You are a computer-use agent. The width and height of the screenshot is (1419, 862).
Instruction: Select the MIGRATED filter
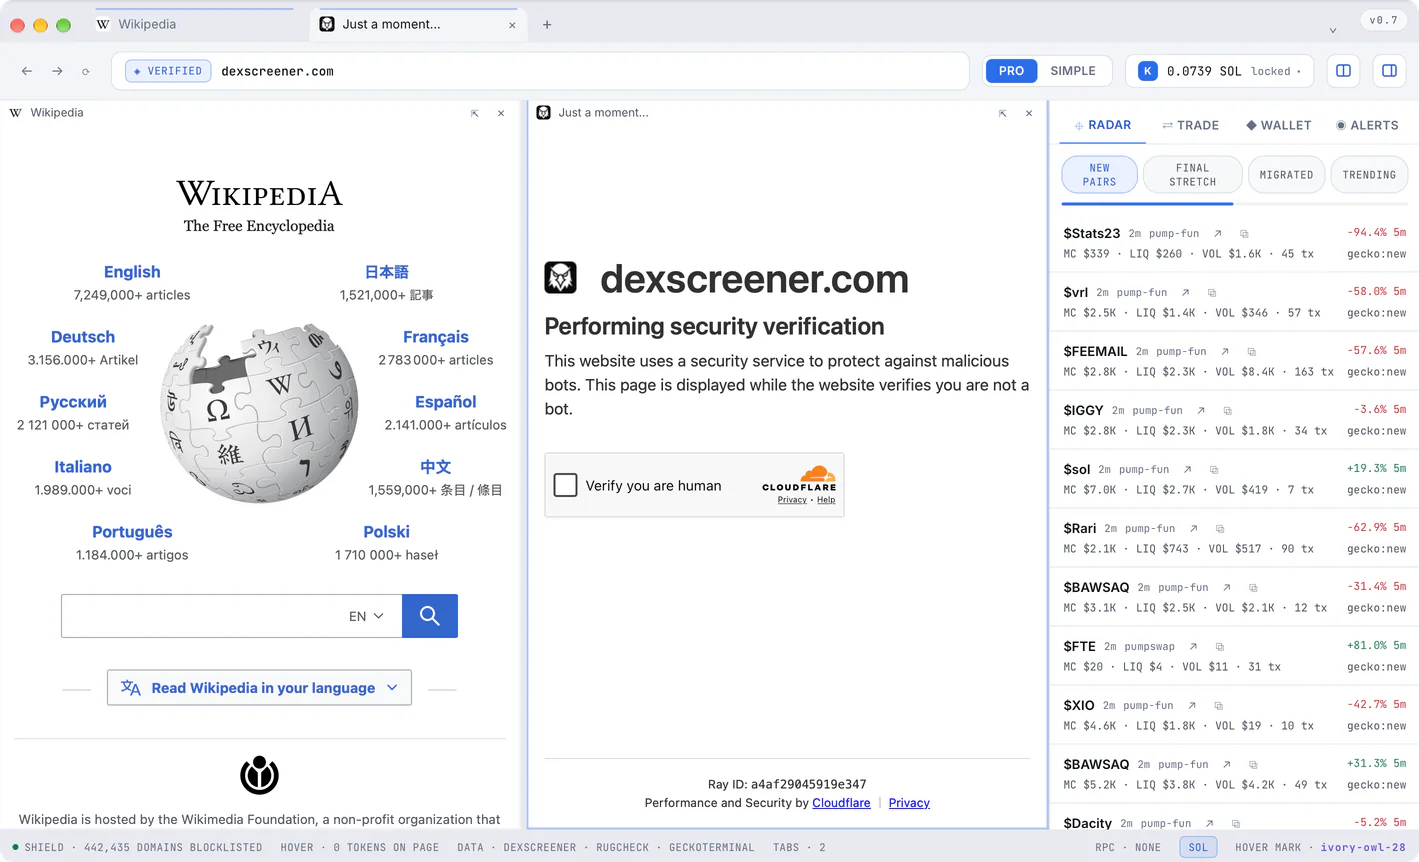click(1286, 175)
